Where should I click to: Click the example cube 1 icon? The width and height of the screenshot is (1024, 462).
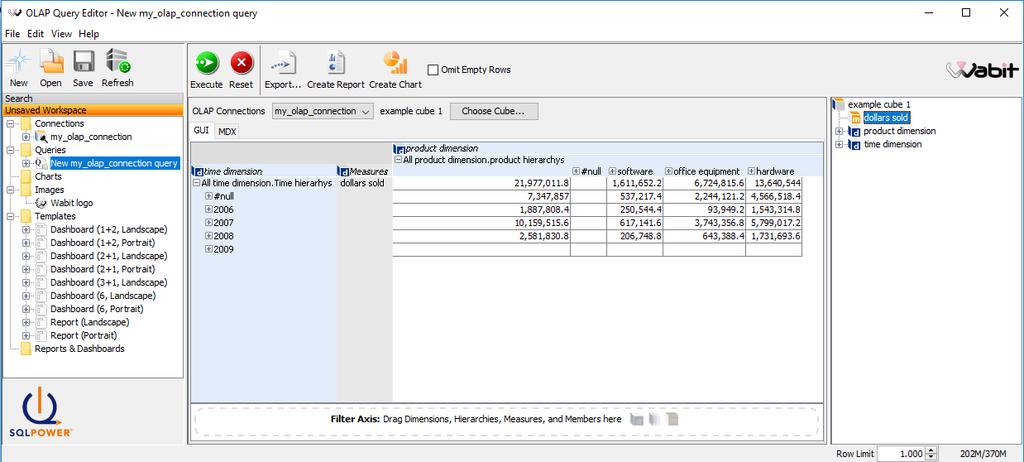click(x=839, y=105)
